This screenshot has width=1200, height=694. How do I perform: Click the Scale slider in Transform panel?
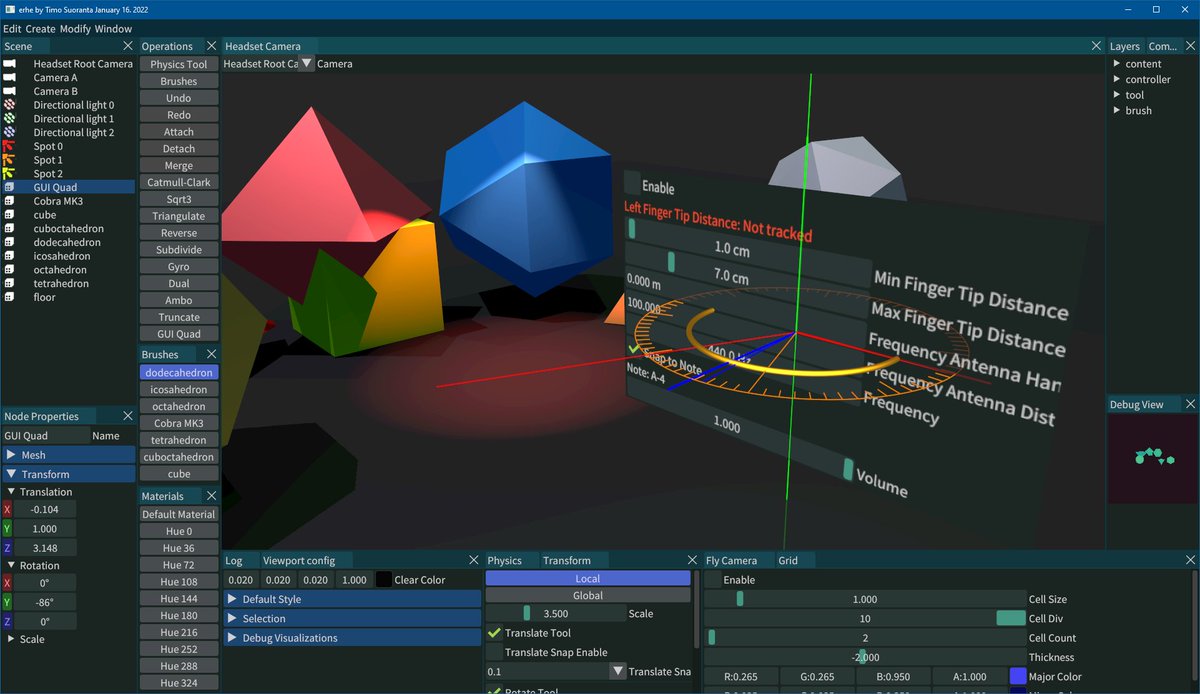(x=527, y=613)
